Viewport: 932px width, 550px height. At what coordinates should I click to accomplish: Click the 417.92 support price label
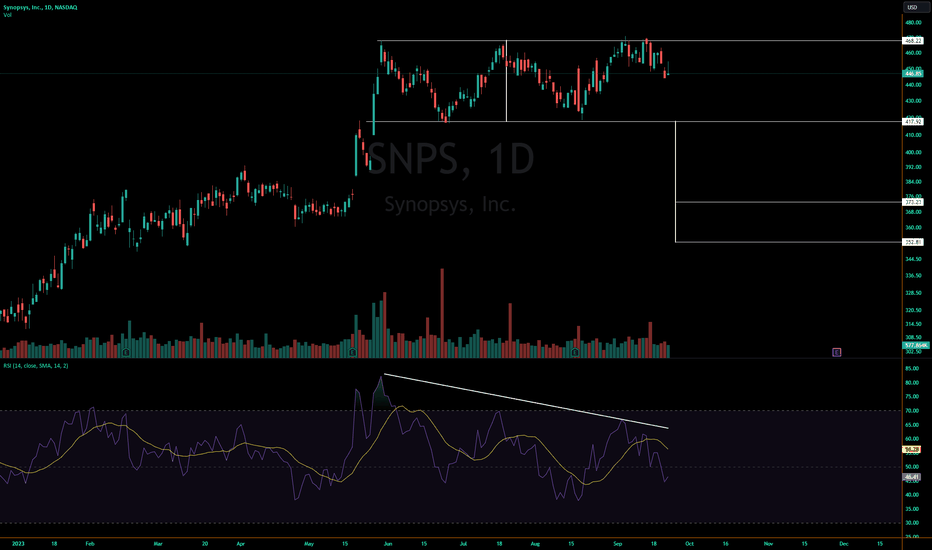click(912, 121)
